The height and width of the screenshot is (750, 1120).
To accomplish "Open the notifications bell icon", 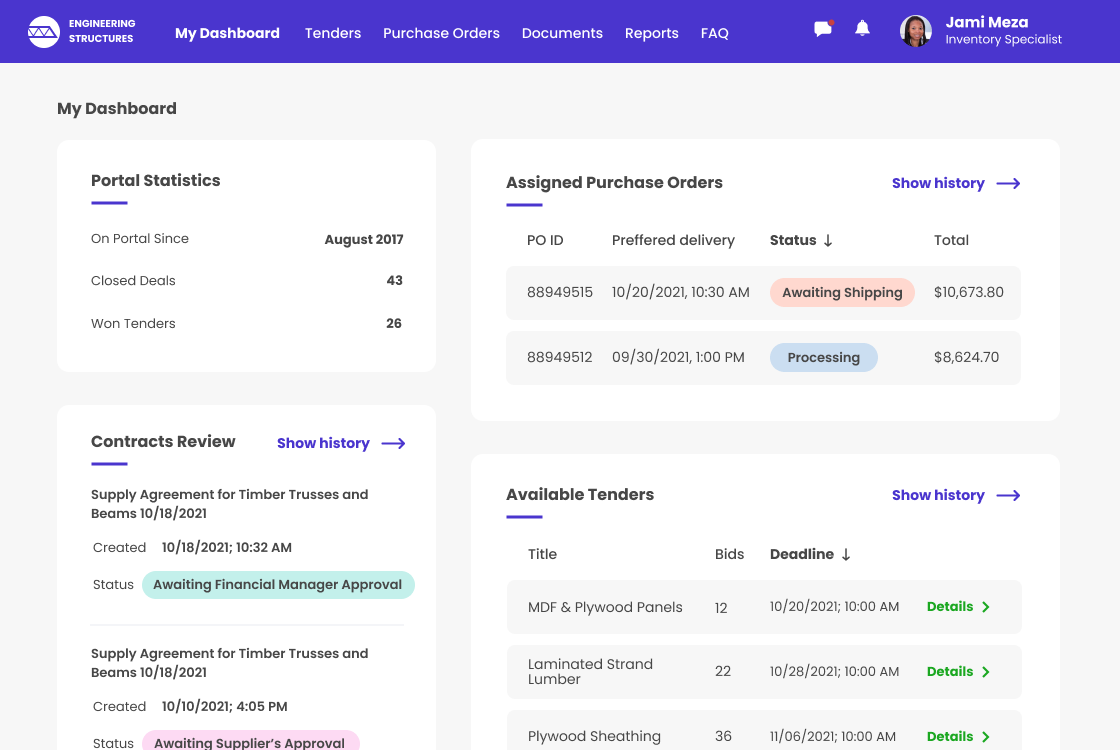I will (862, 28).
